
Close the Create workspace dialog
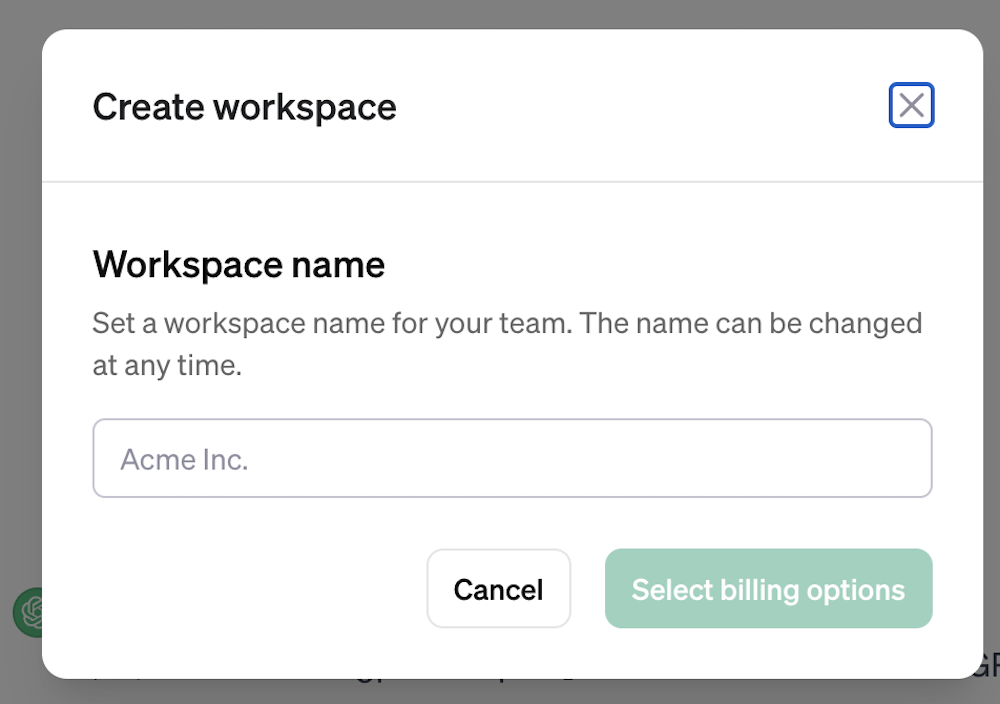point(911,105)
